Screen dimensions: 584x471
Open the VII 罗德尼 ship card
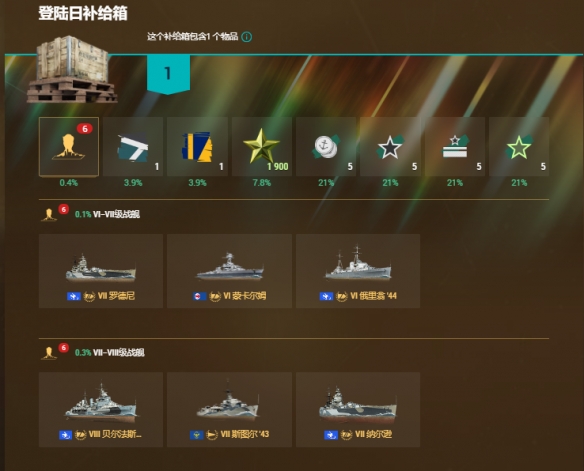point(101,271)
